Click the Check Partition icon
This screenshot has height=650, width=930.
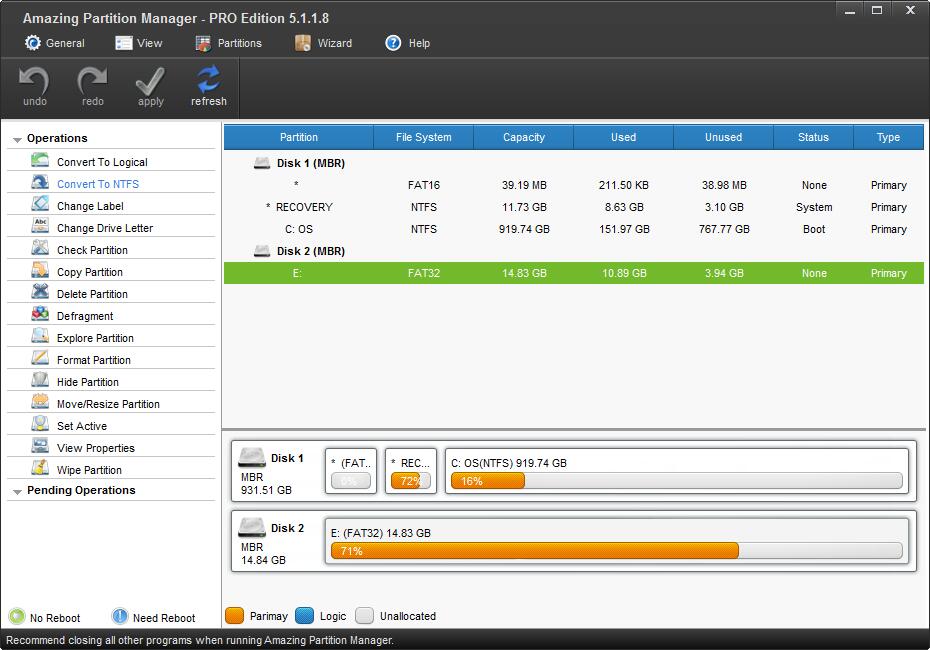coord(40,248)
